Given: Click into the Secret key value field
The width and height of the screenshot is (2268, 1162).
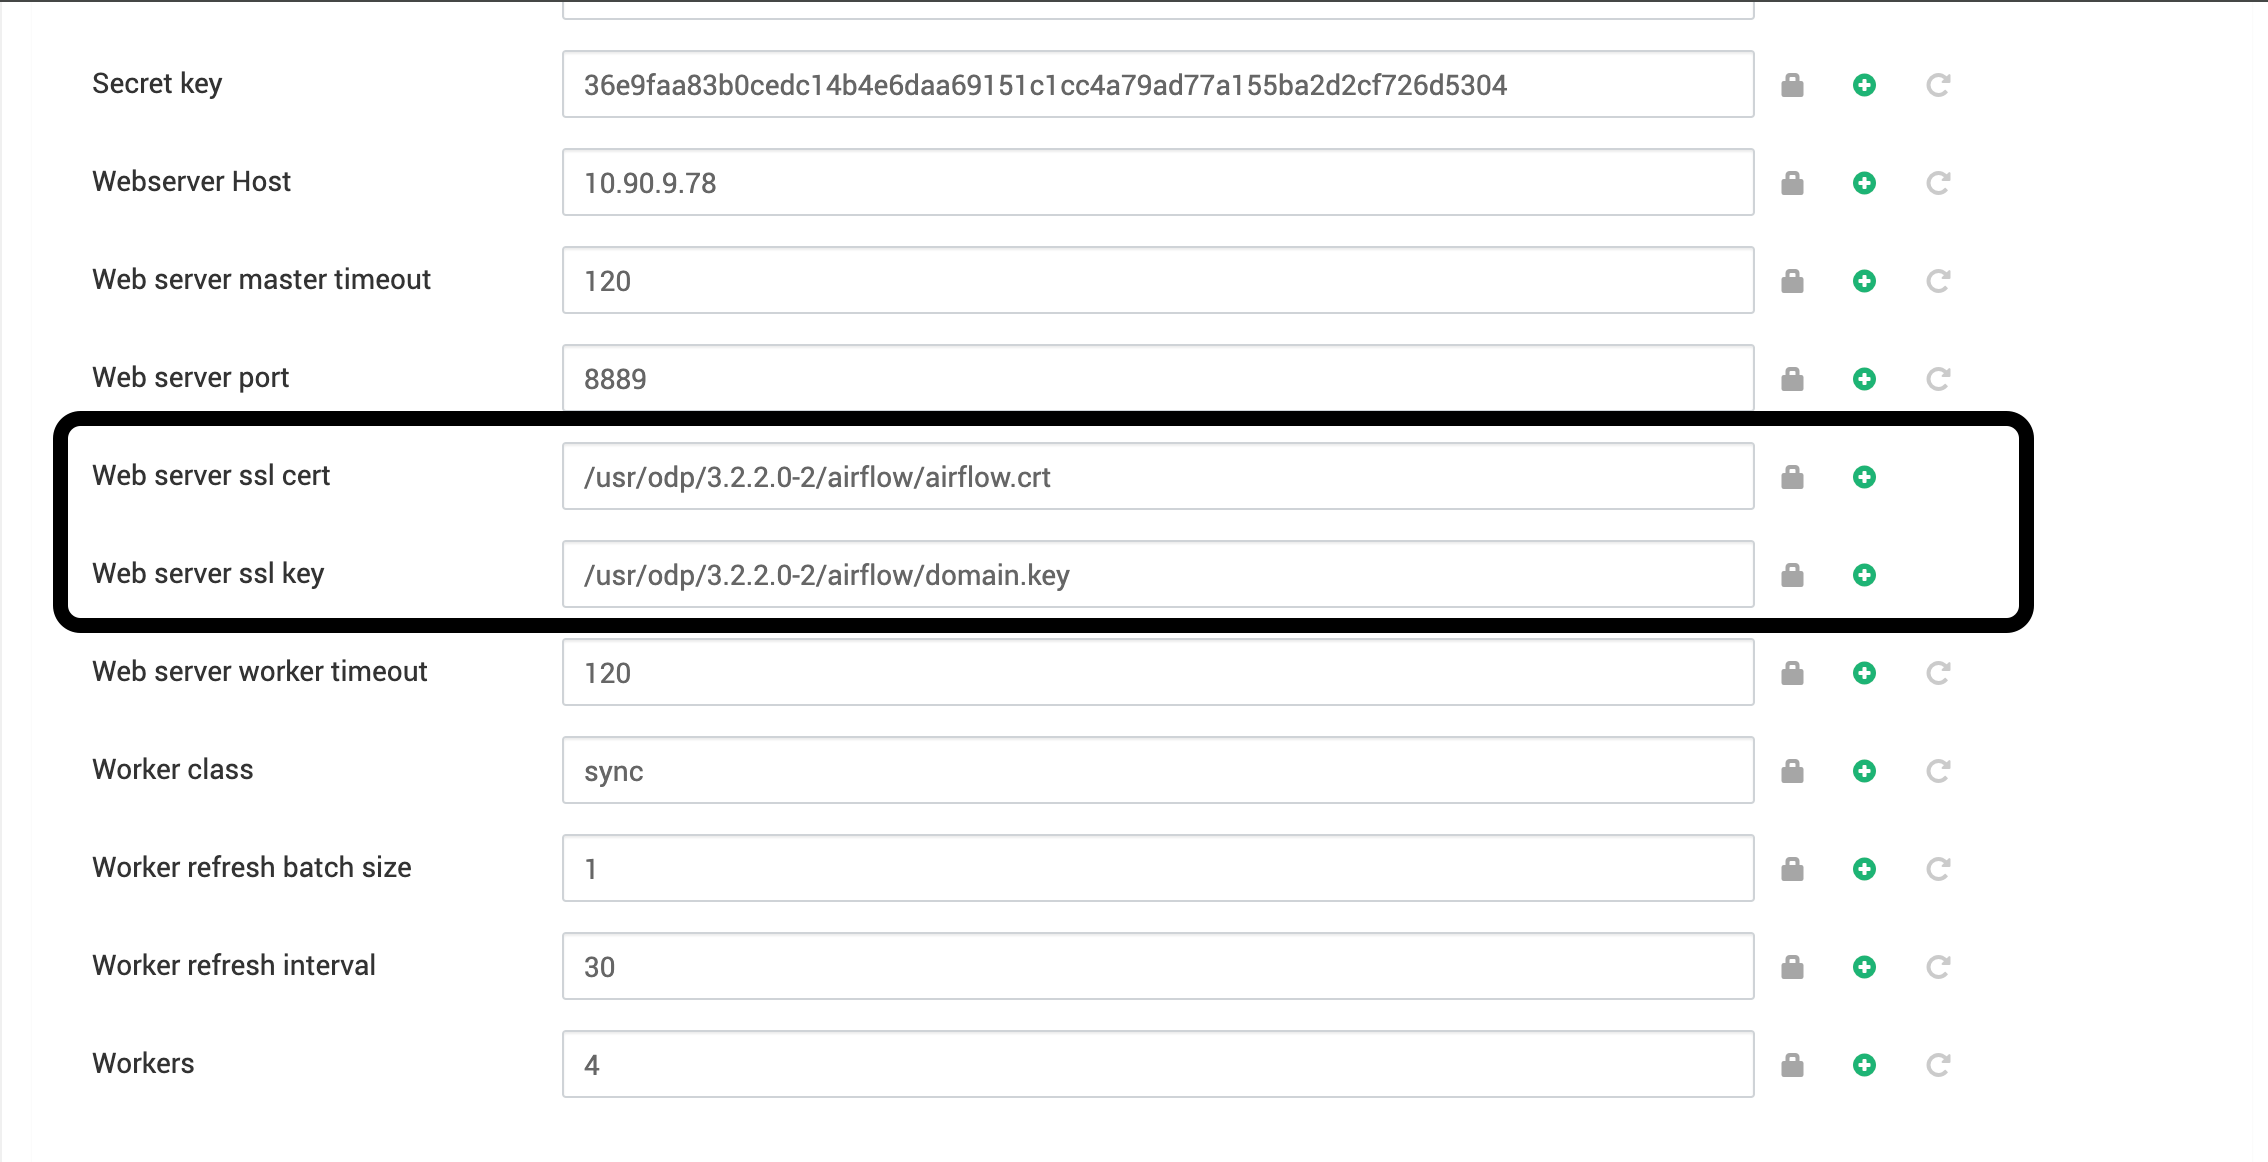Looking at the screenshot, I should (1158, 84).
